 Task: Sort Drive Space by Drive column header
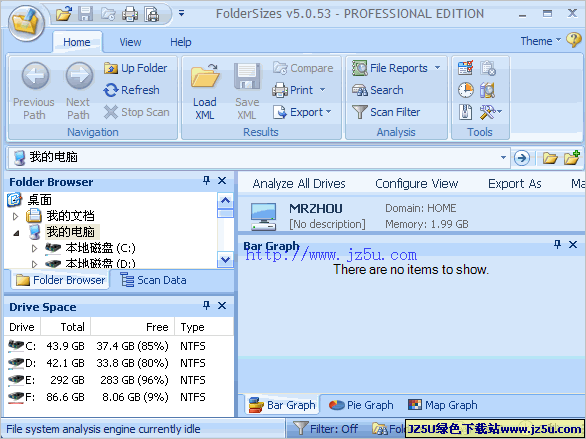pyautogui.click(x=22, y=327)
